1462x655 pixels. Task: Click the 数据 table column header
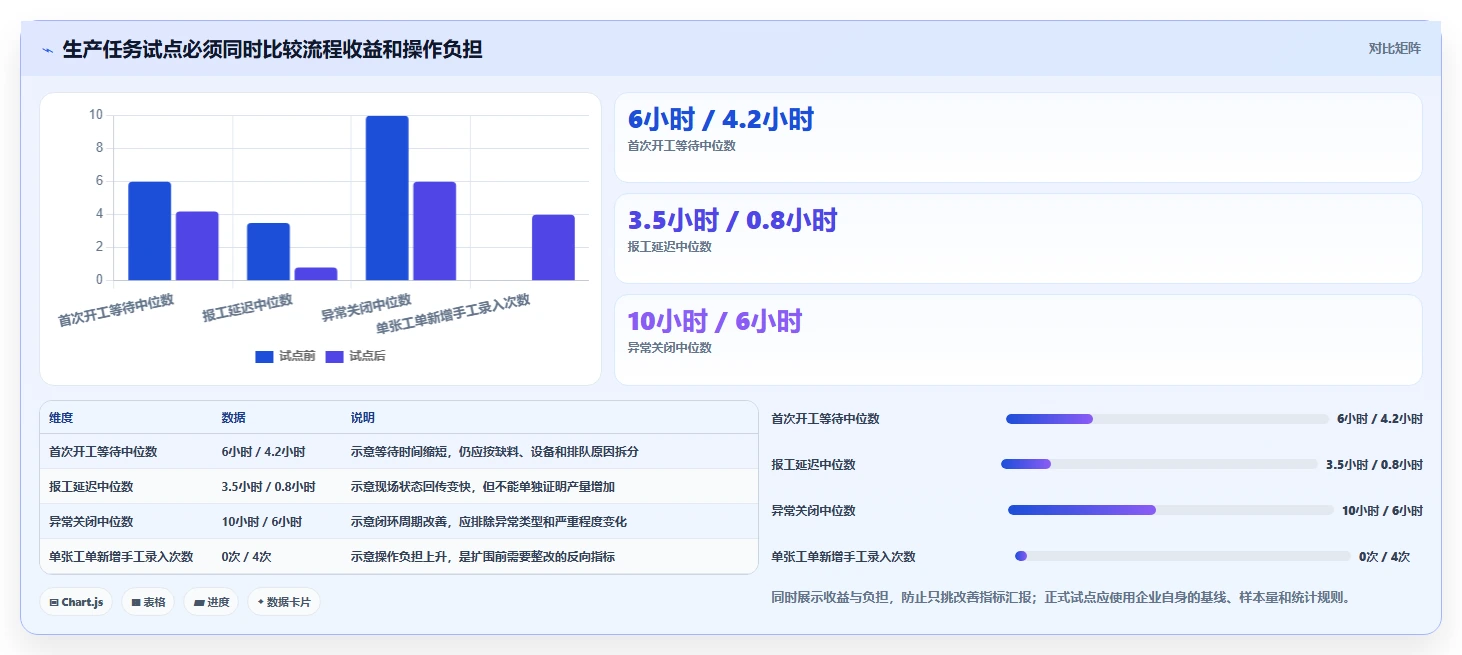point(234,418)
